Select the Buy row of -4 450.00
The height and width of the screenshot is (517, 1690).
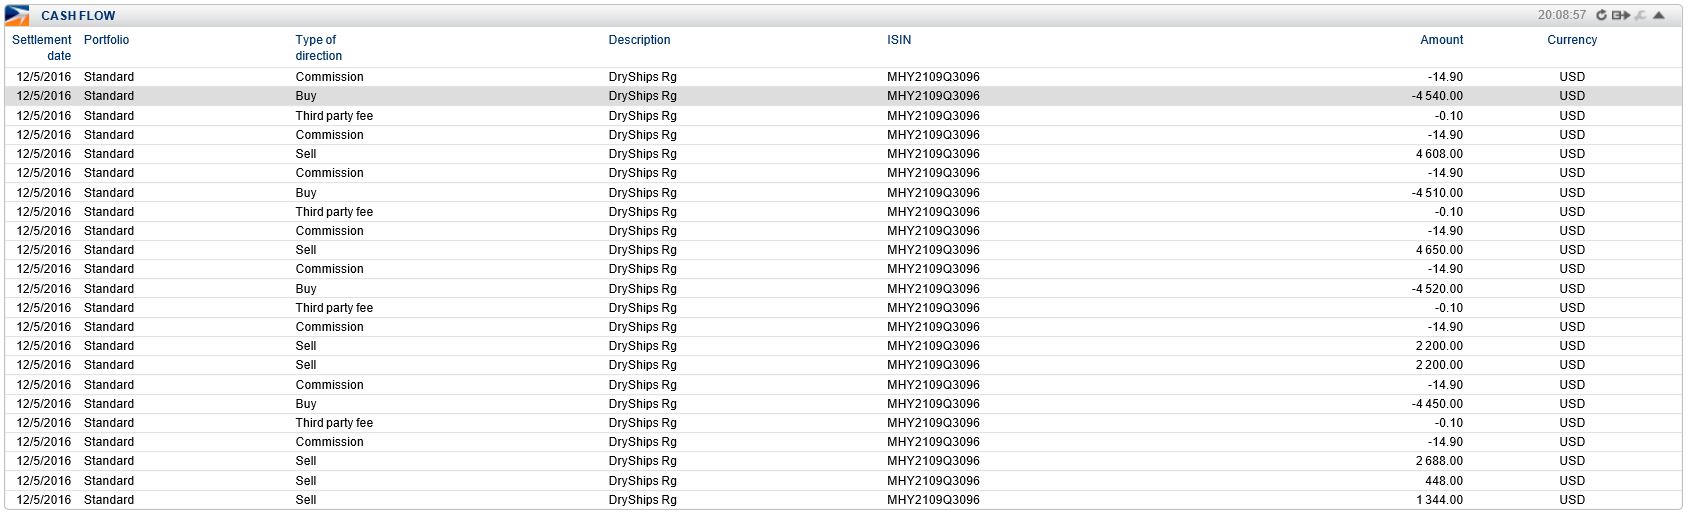1437,404
